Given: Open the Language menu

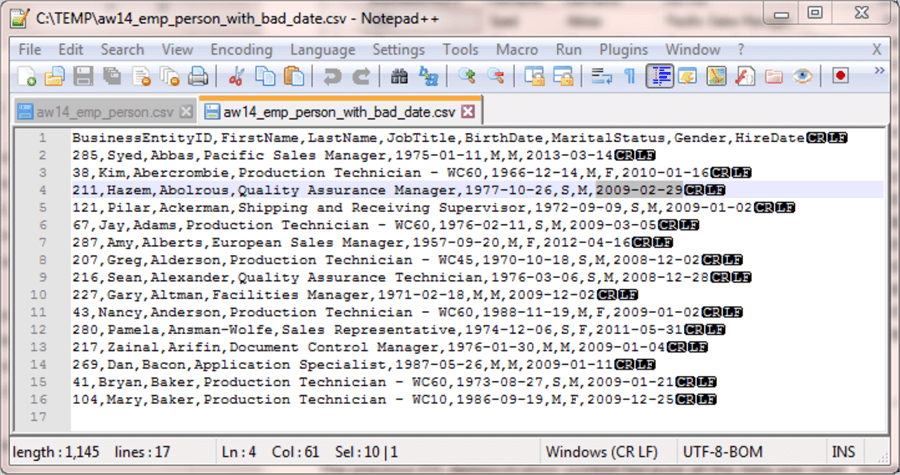Looking at the screenshot, I should pyautogui.click(x=323, y=50).
